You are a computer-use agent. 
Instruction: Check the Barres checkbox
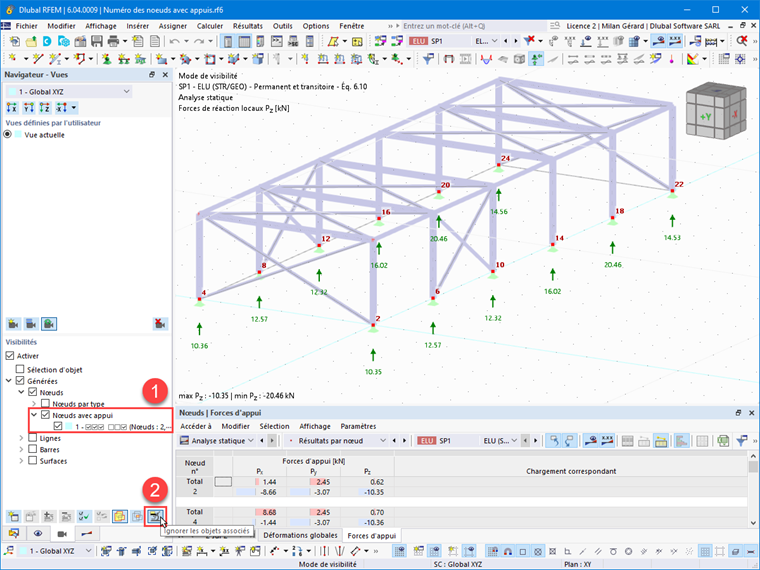pos(32,449)
